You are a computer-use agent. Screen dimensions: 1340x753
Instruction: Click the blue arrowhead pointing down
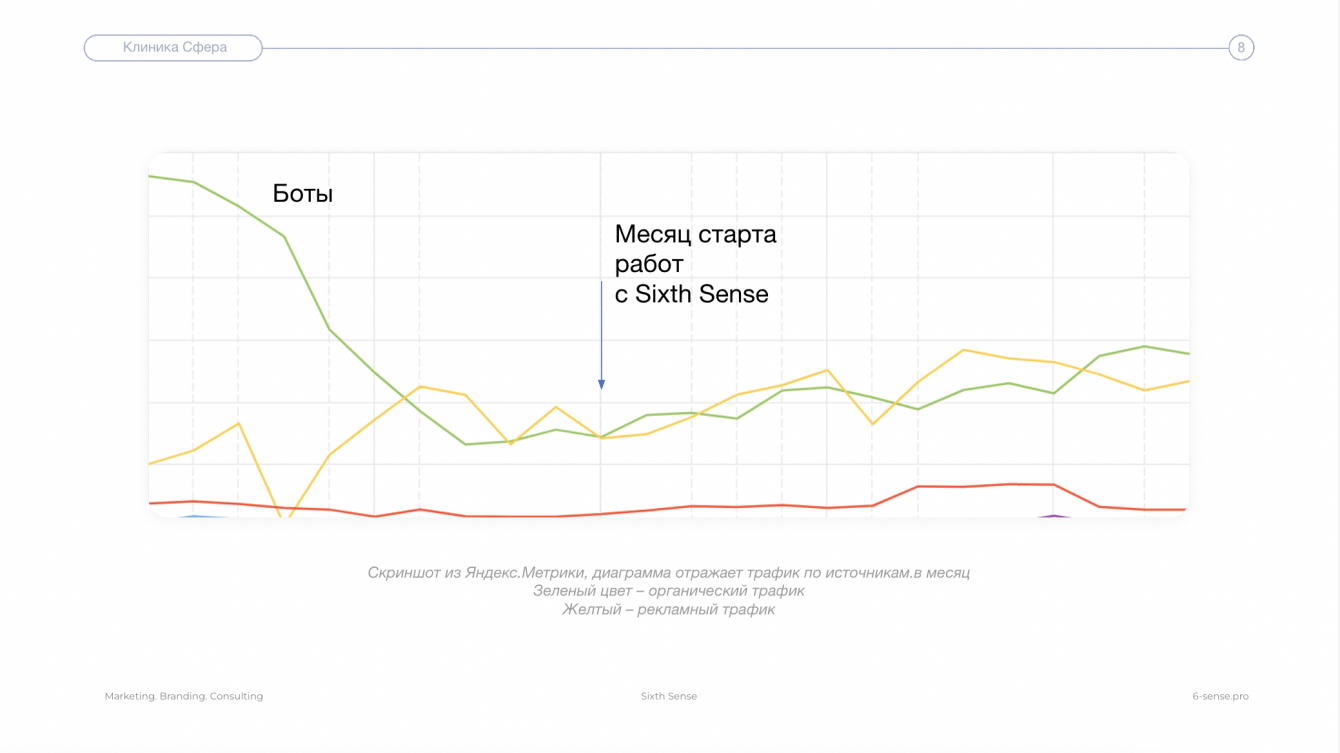601,384
